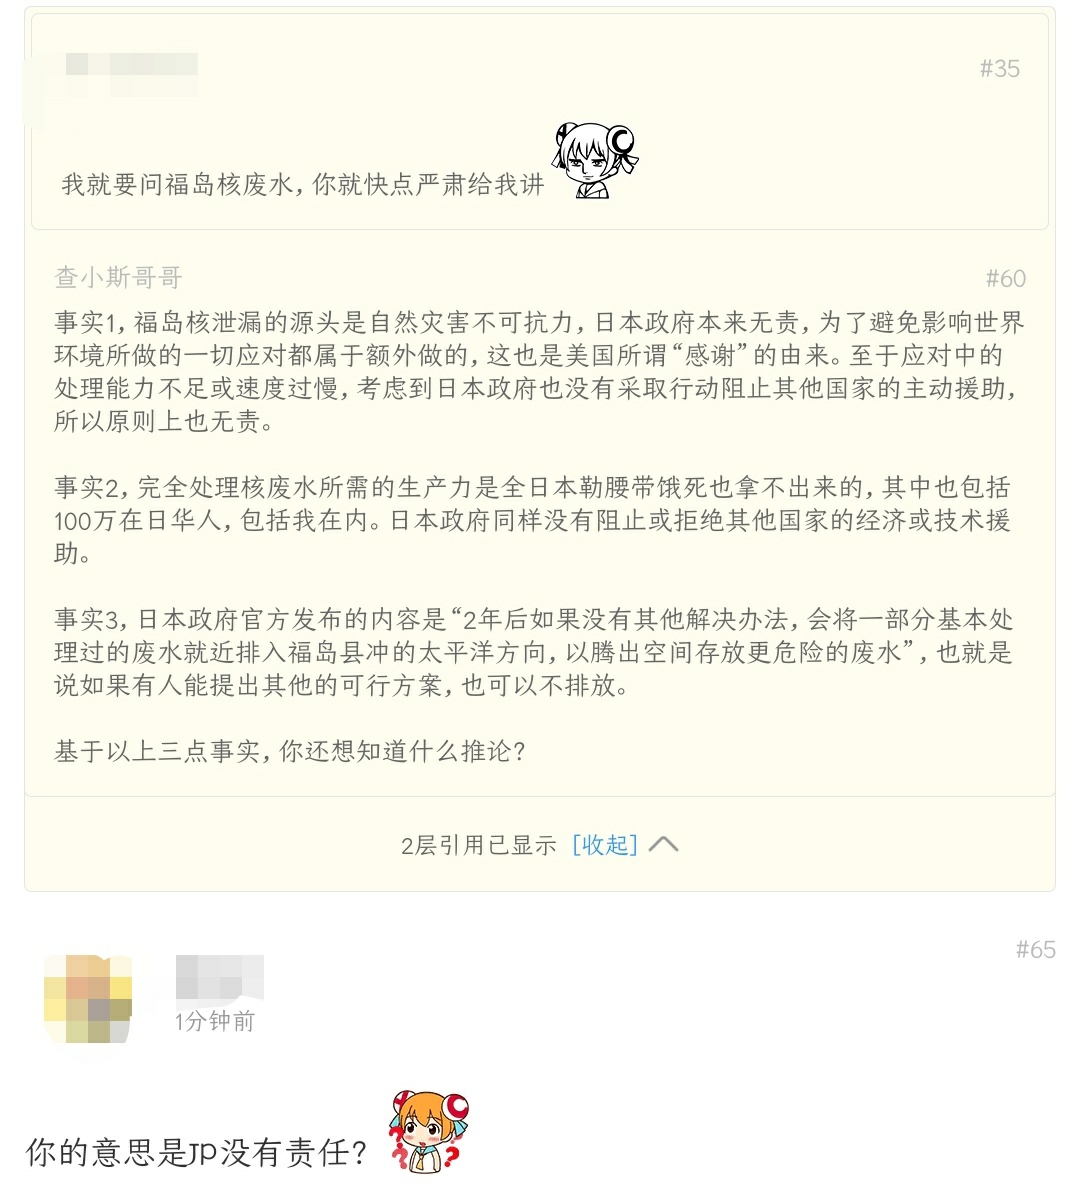Viewport: 1080px width, 1187px height.
Task: Click floor number #65
Action: 1035,949
